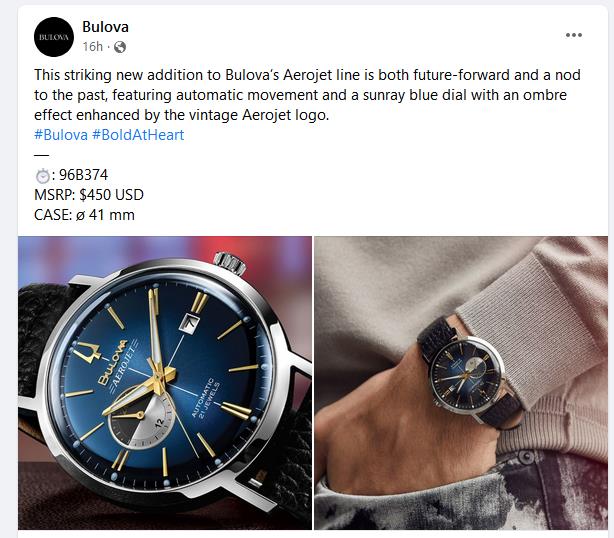Click the date window showing 7

(190, 323)
